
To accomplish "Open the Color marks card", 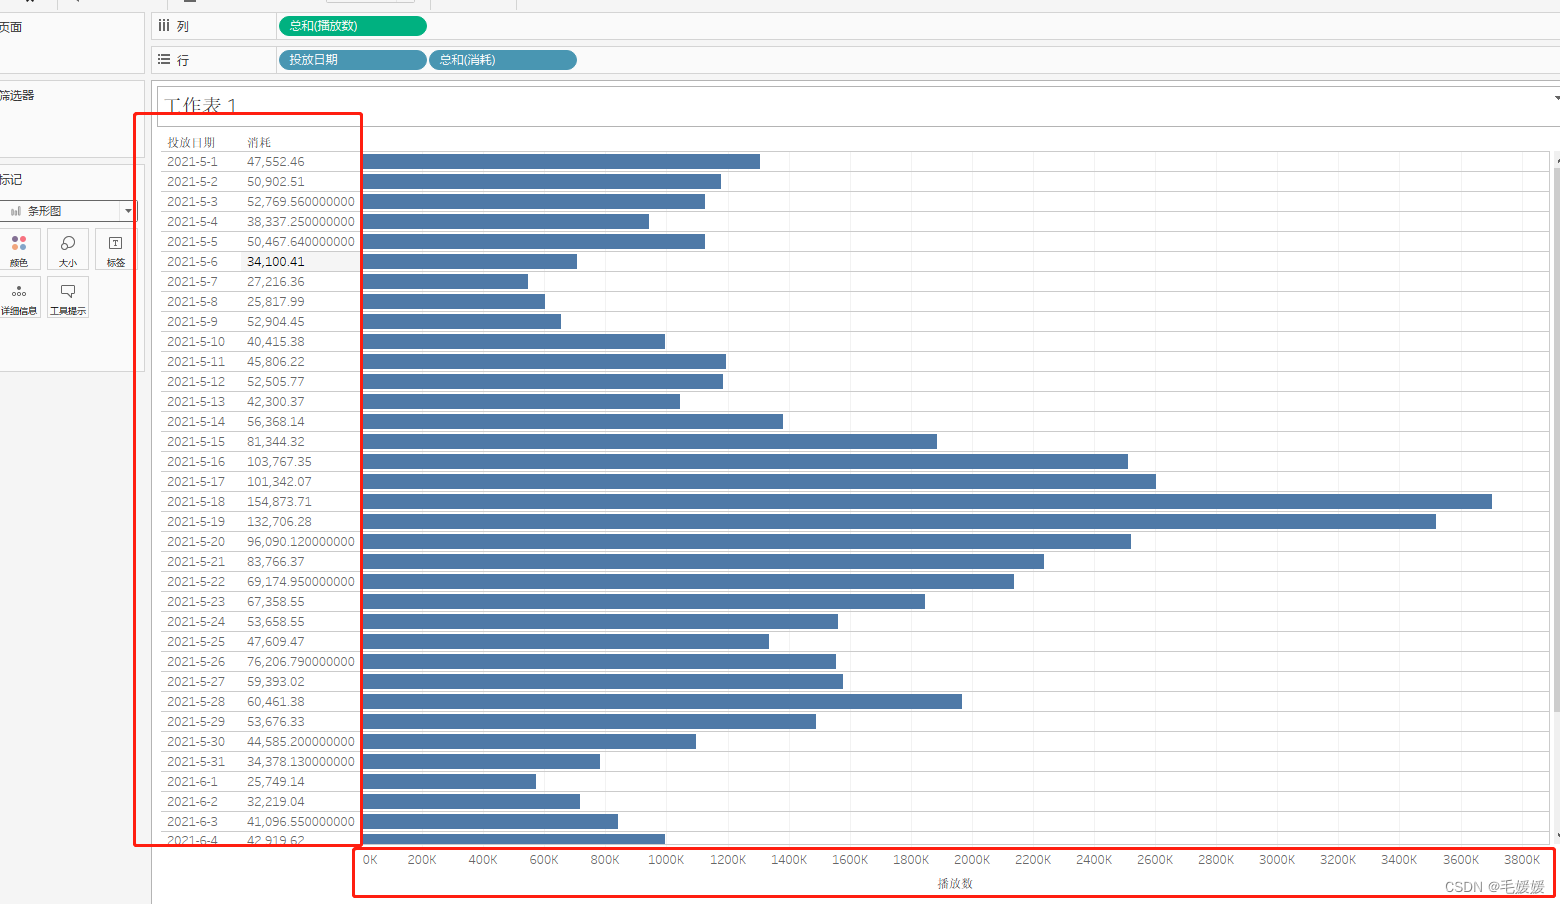I will coord(19,249).
